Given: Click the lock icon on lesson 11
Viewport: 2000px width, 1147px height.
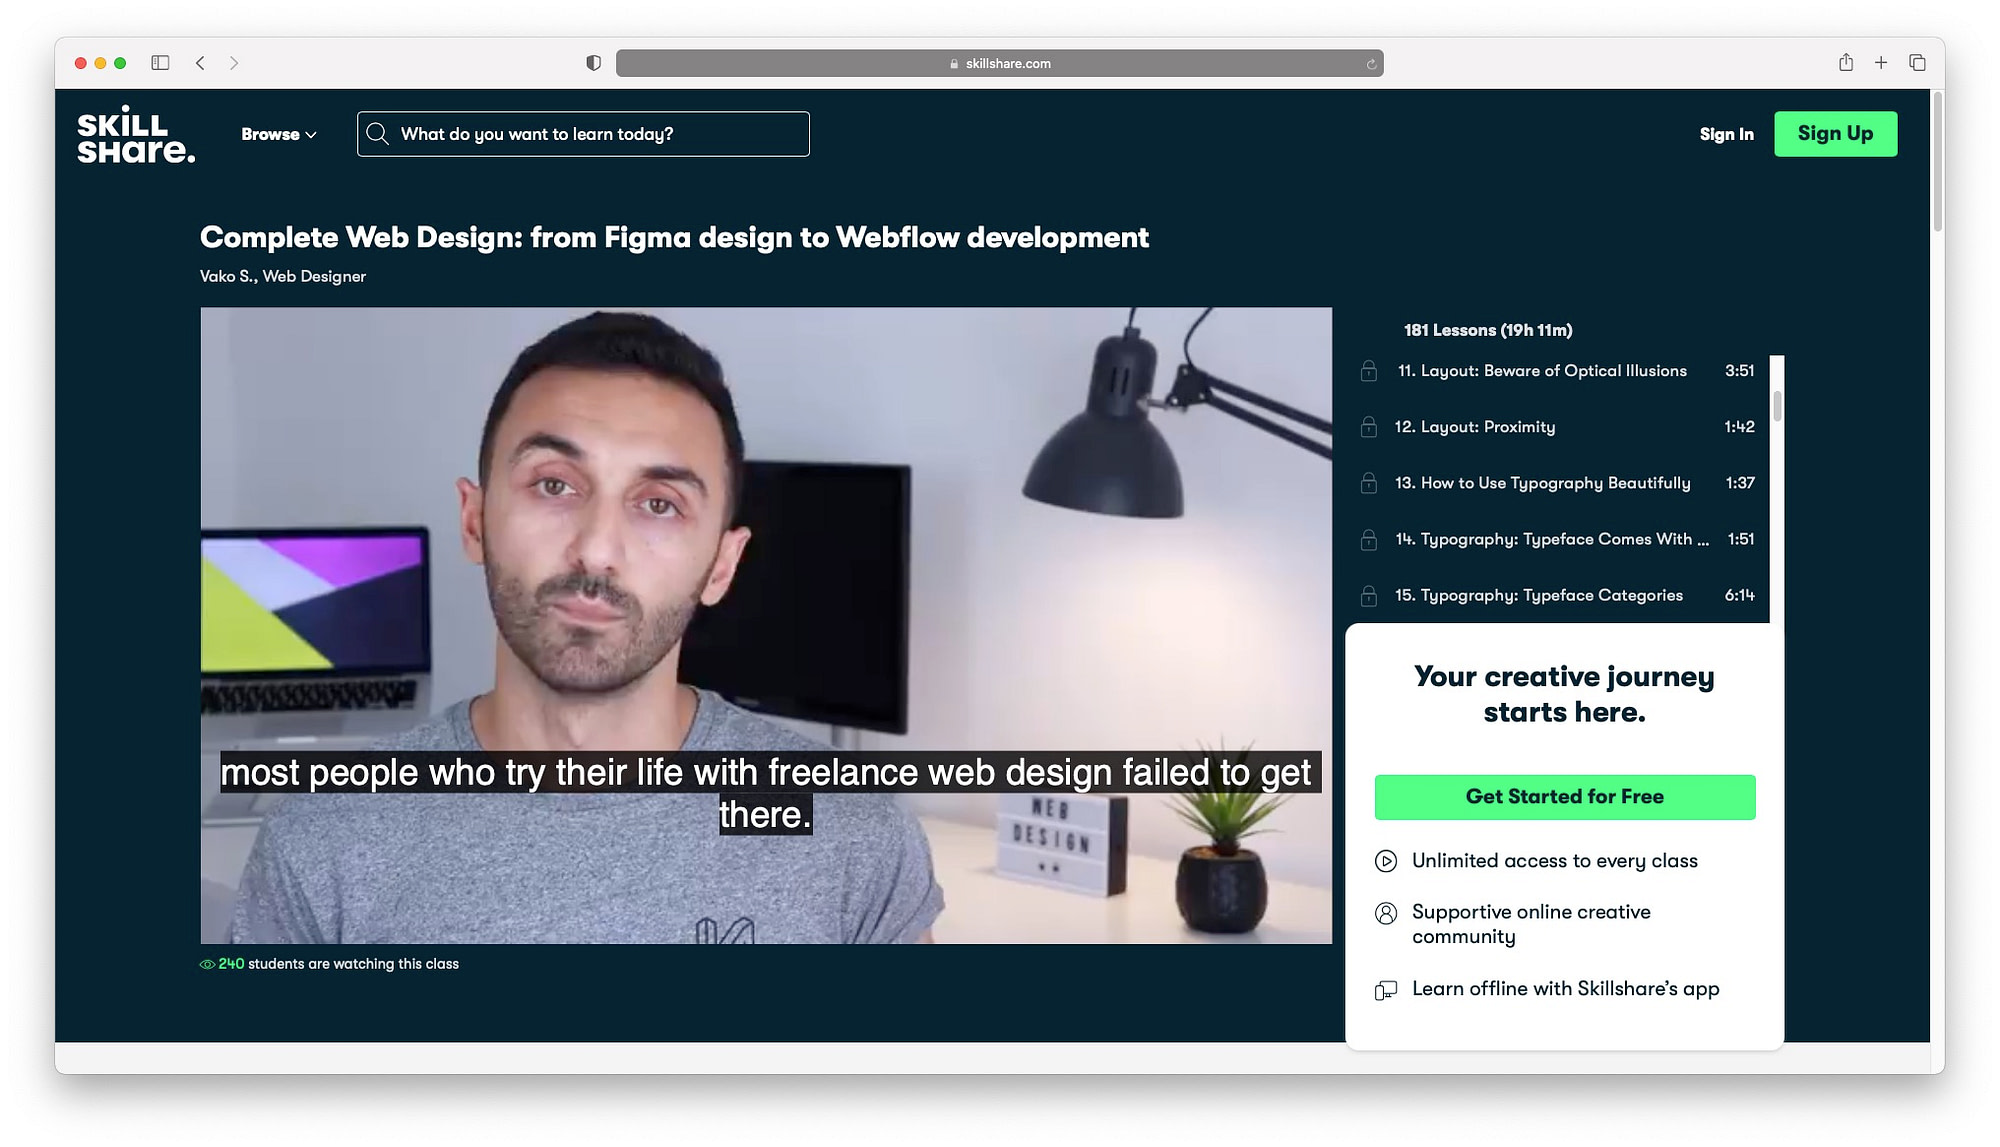Looking at the screenshot, I should 1370,371.
